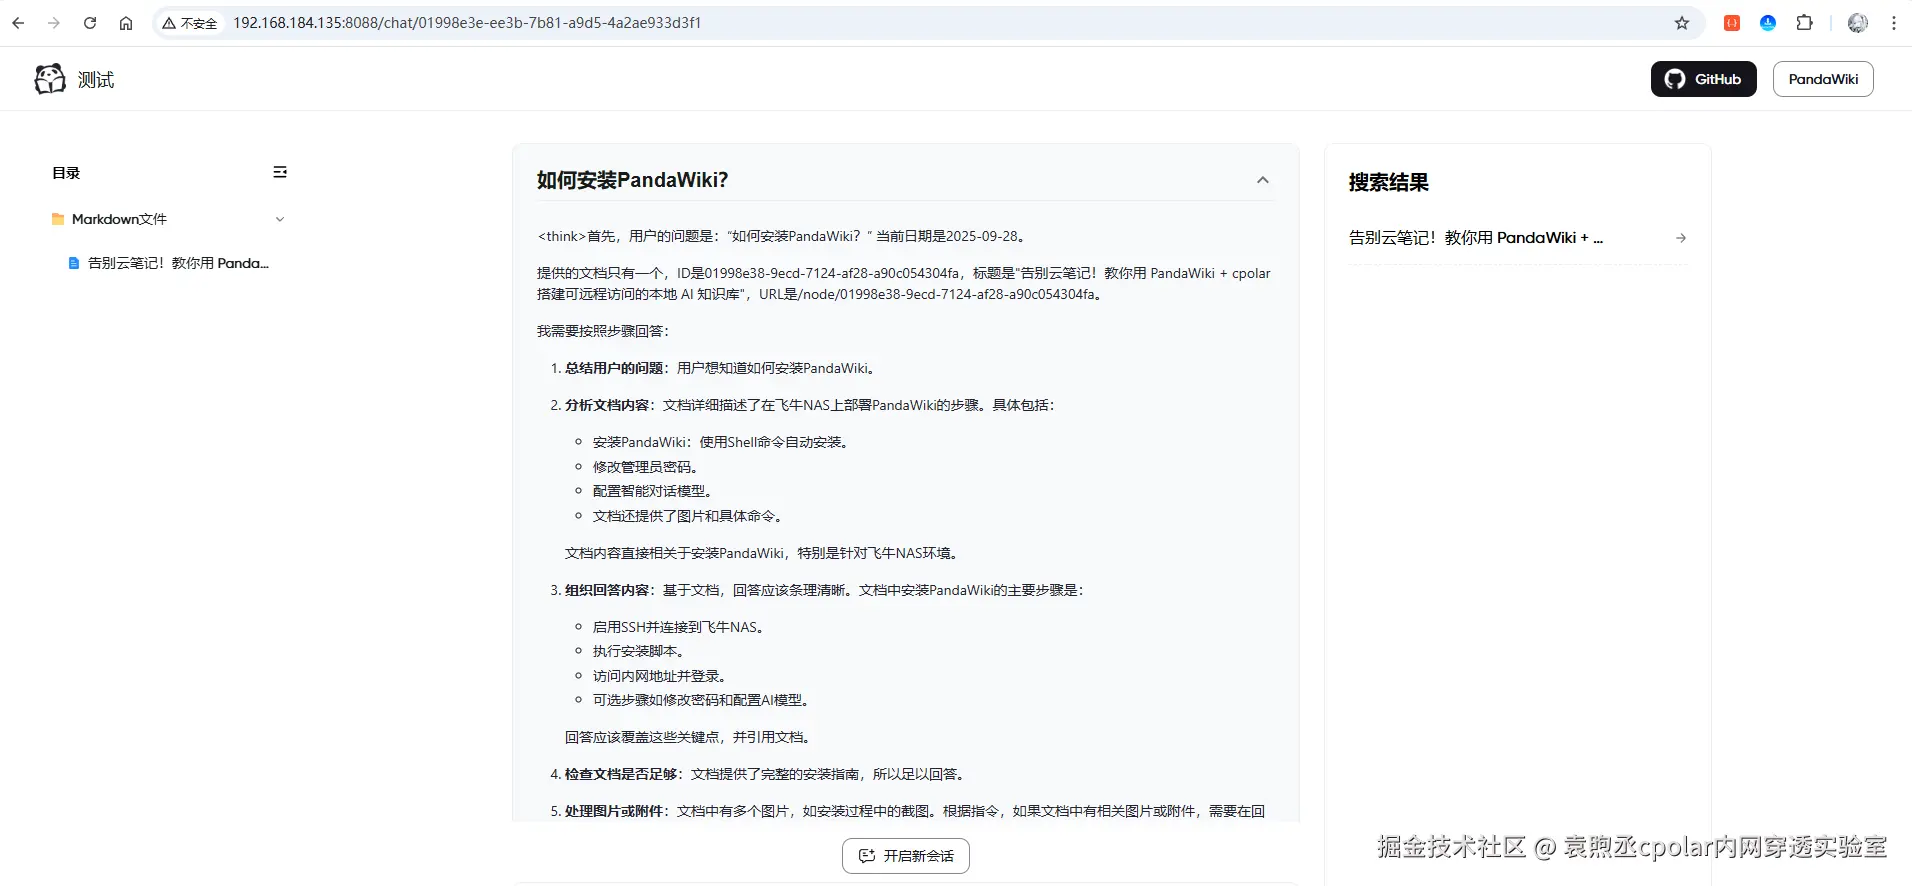The image size is (1912, 886).
Task: Click the 目录 sidebar heading
Action: point(66,173)
